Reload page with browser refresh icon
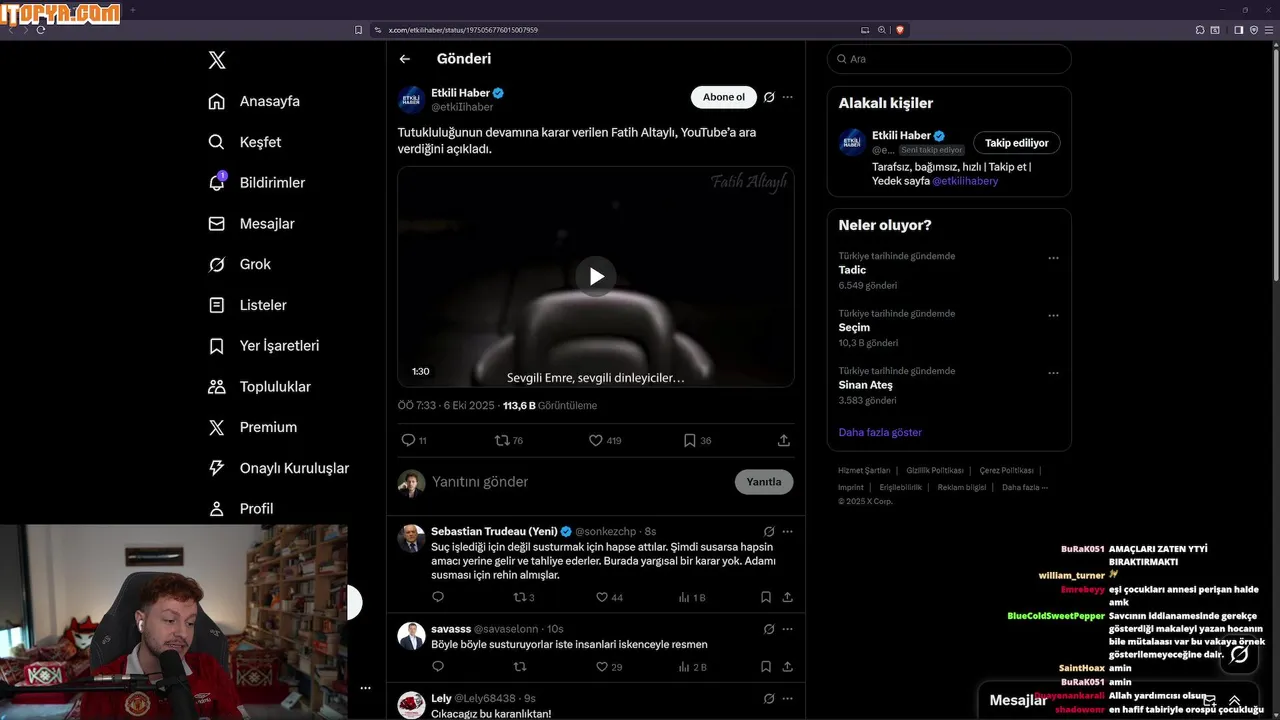Image resolution: width=1280 pixels, height=720 pixels. tap(40, 30)
